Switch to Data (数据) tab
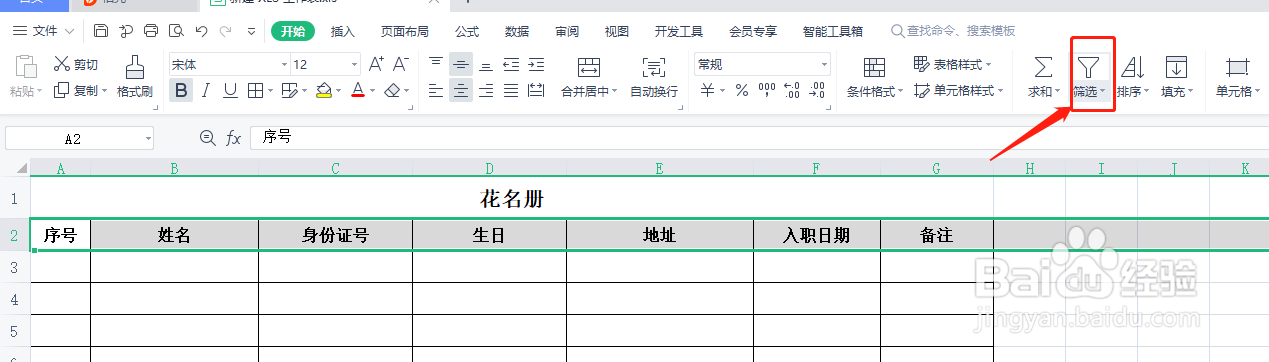Screen dimensions: 1269x362 point(517,31)
